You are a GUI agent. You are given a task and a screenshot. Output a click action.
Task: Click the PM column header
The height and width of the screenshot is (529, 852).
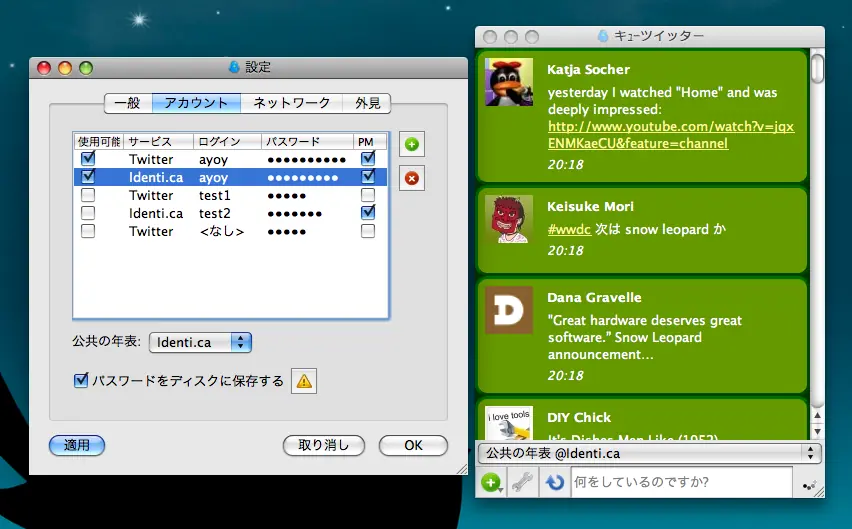coord(370,142)
